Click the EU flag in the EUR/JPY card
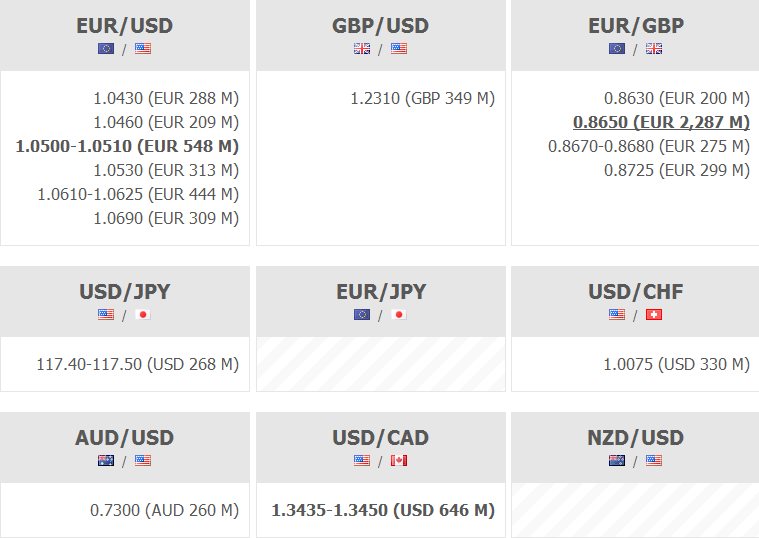 (362, 315)
